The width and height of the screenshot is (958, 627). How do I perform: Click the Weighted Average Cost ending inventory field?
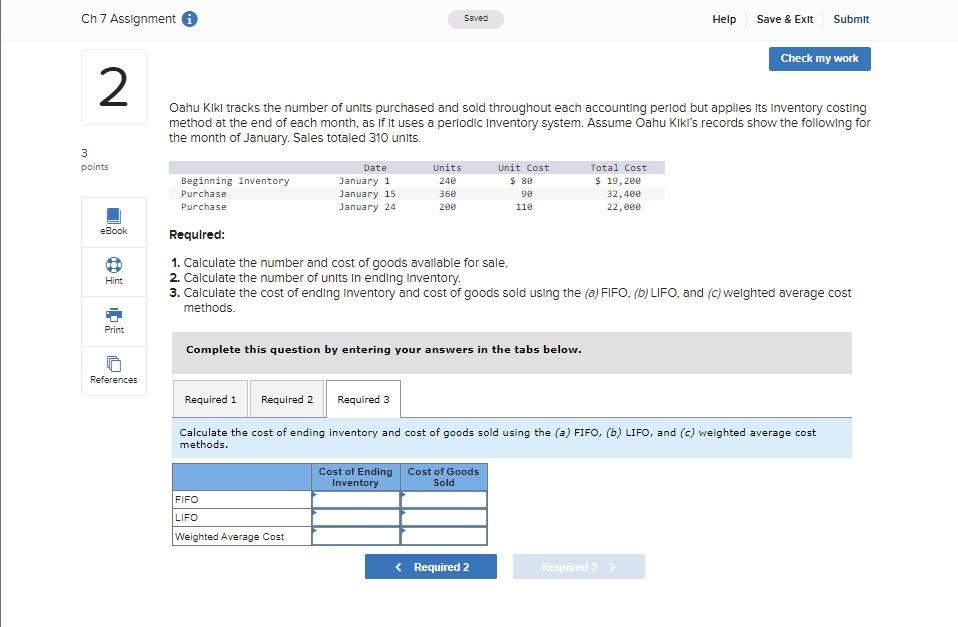pos(355,535)
